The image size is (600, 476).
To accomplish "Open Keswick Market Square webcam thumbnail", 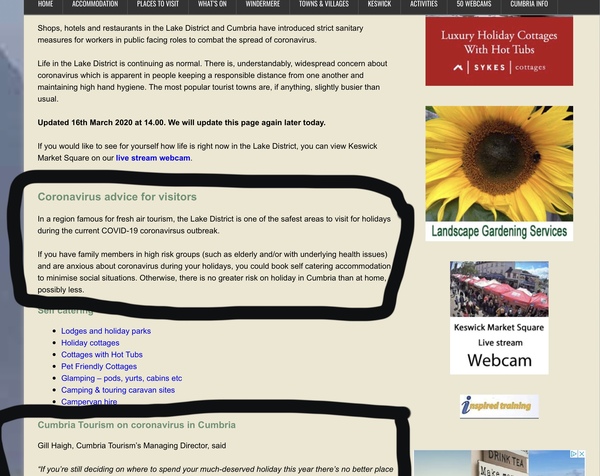I will 499,317.
